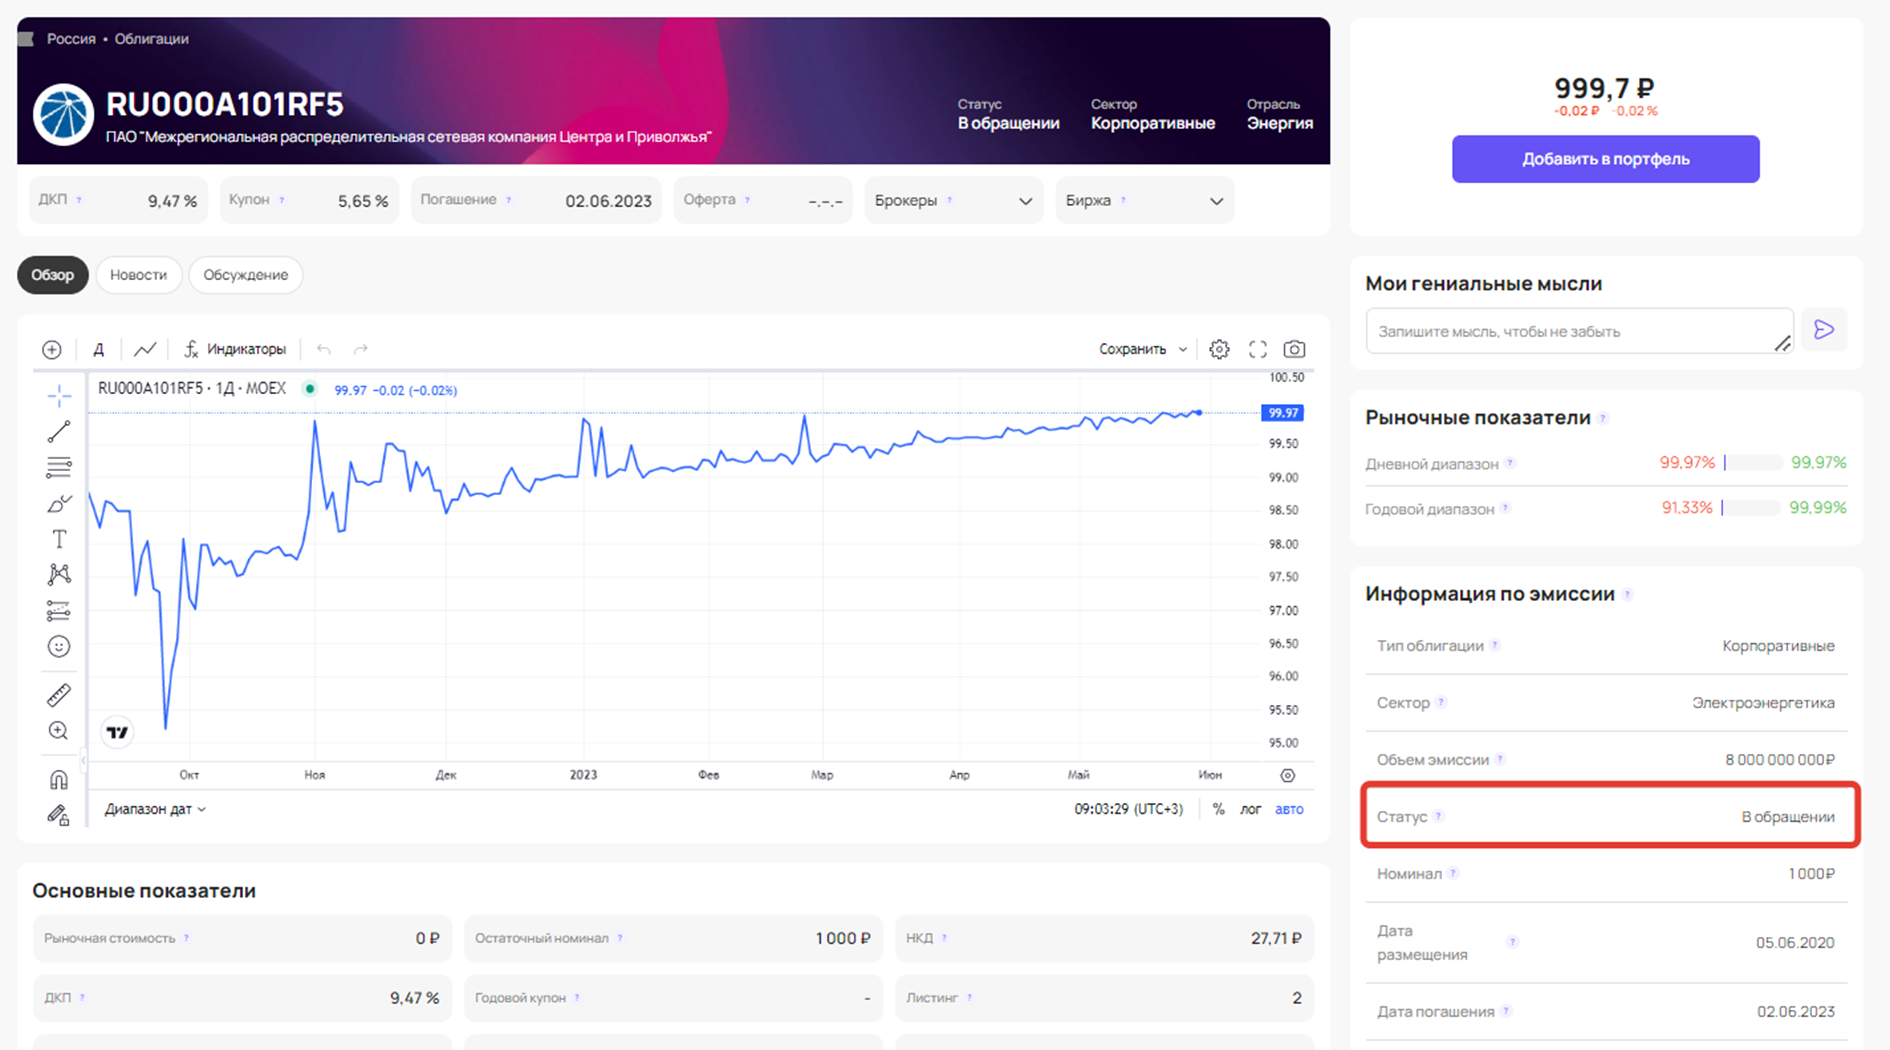Open time axis settings gear icon

(1288, 775)
